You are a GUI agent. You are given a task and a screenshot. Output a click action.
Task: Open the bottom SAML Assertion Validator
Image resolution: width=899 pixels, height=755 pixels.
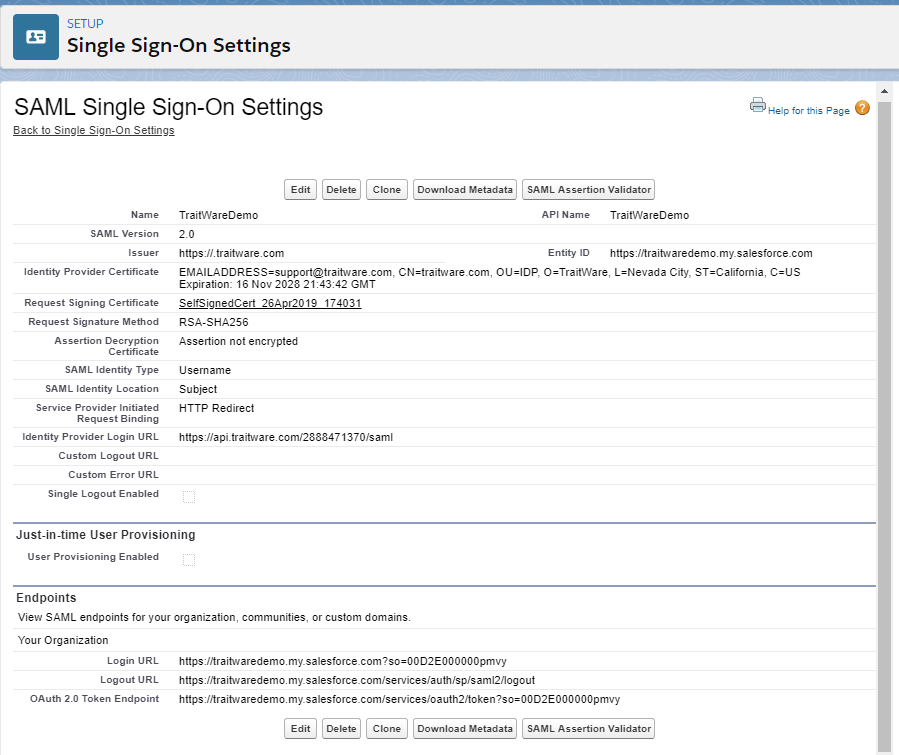588,729
